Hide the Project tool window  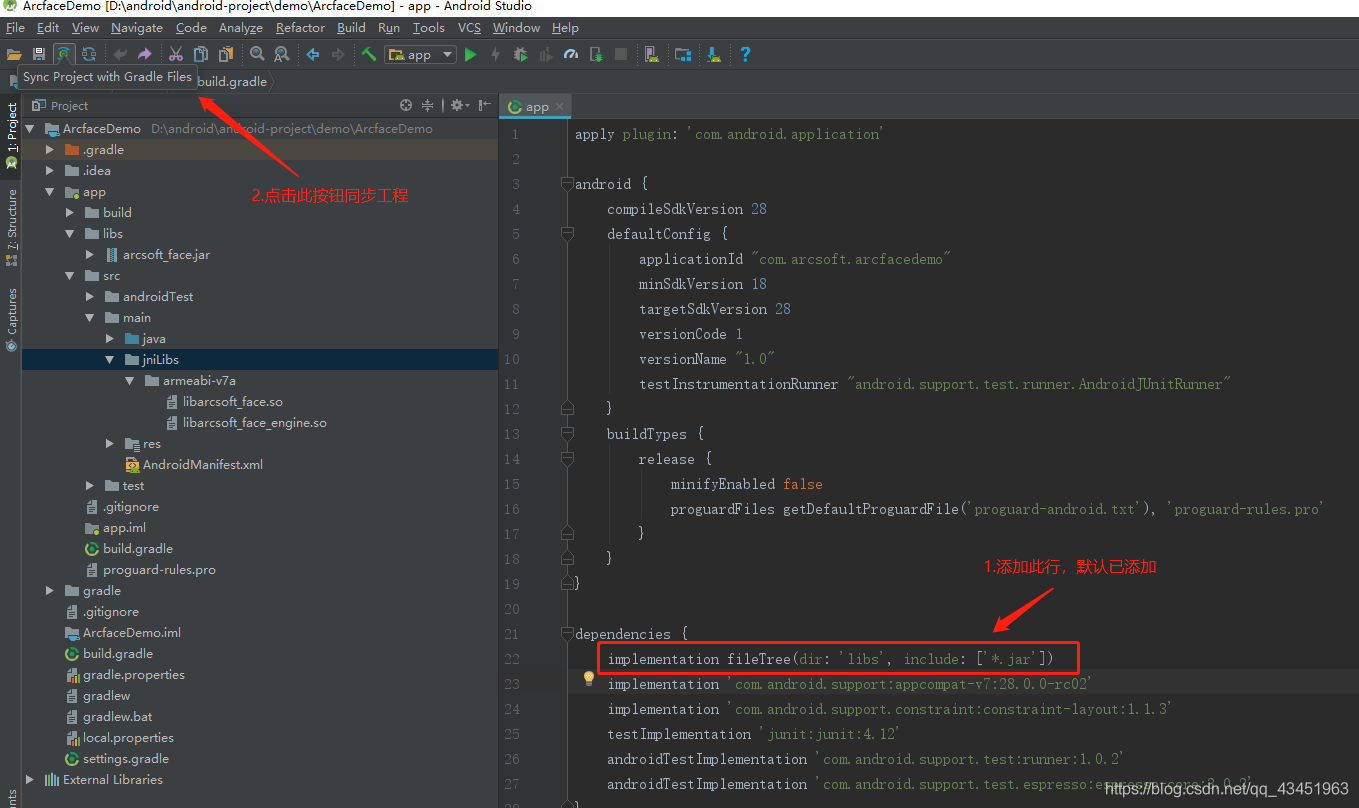(485, 105)
